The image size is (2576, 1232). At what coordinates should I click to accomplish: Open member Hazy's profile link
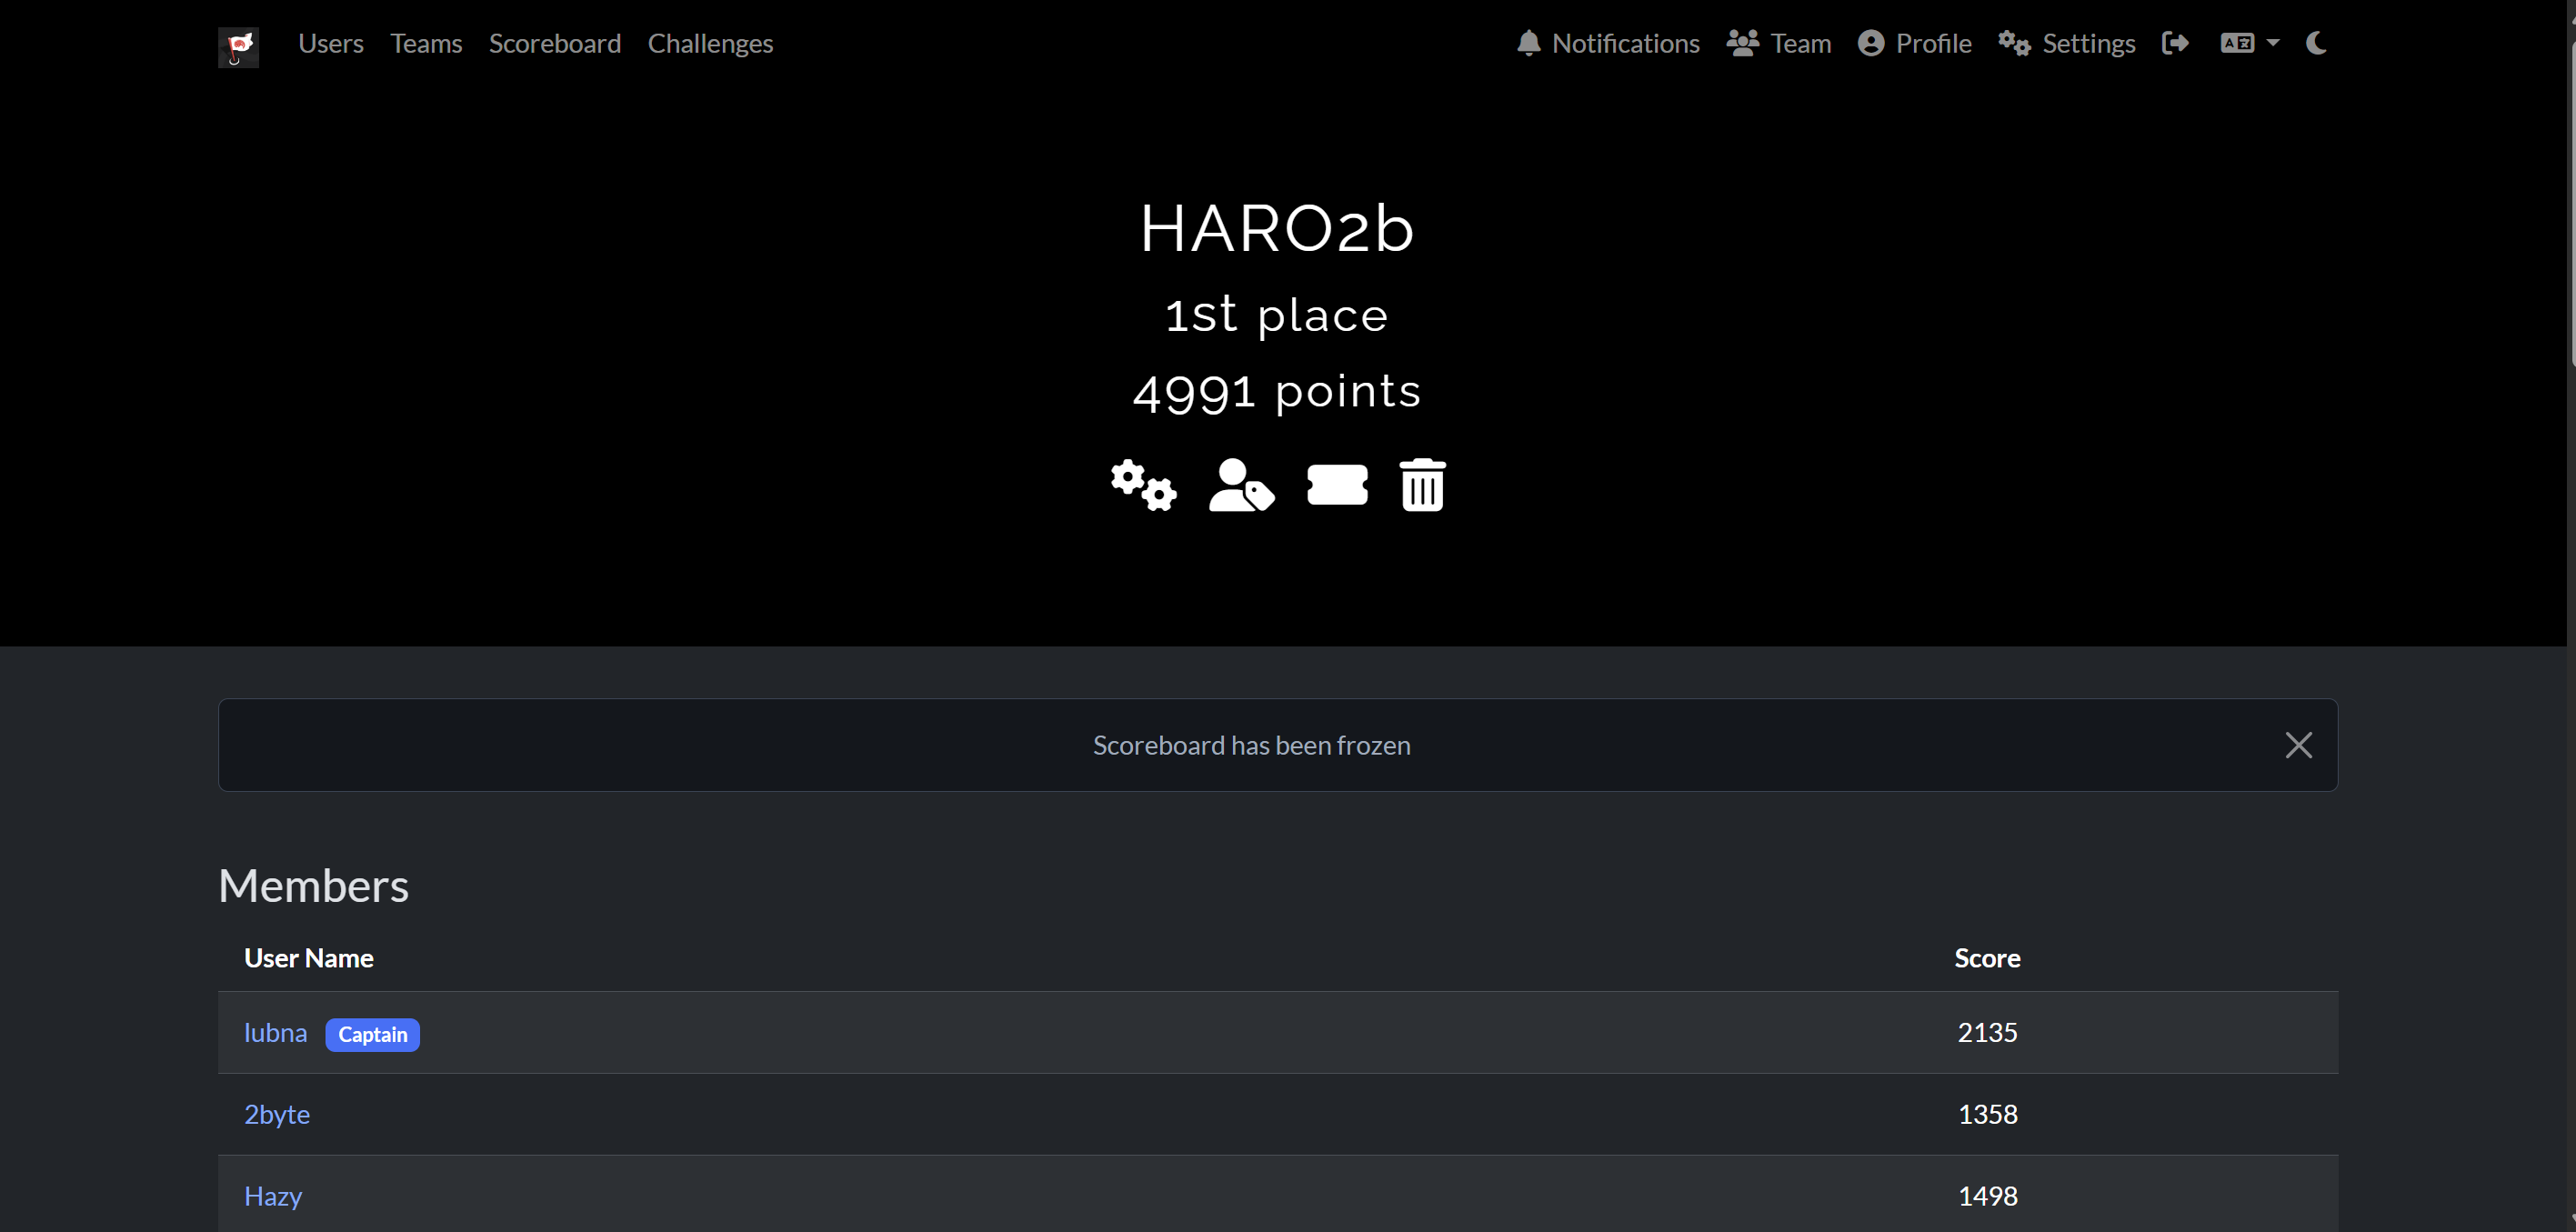pos(273,1196)
